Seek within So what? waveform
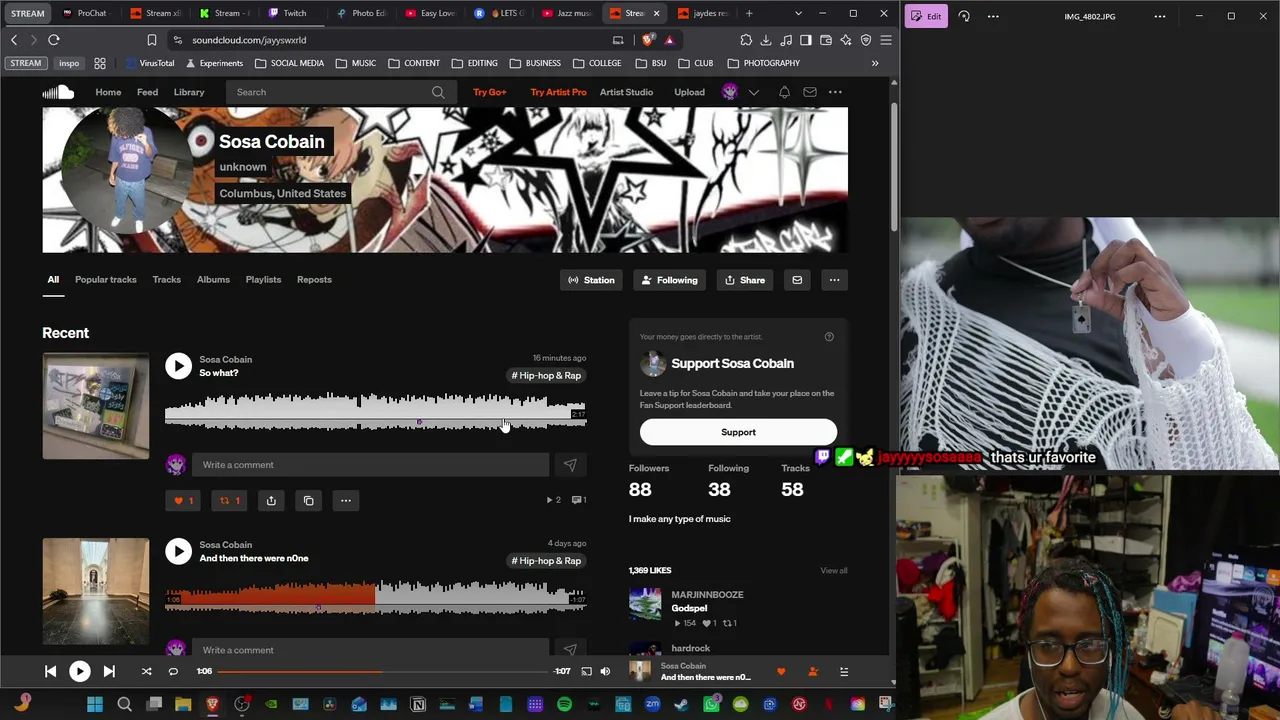This screenshot has height=720, width=1280. 375,412
